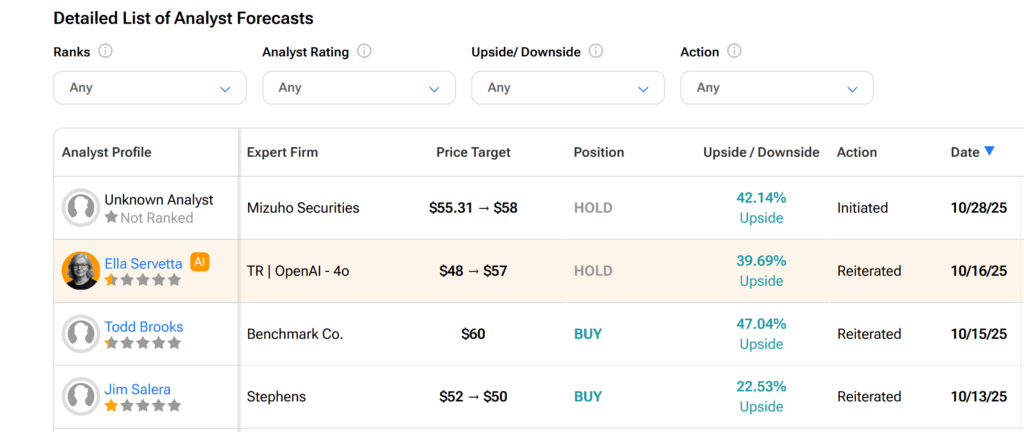The width and height of the screenshot is (1024, 432).
Task: Click Jim Salera's star rating
Action: [143, 406]
